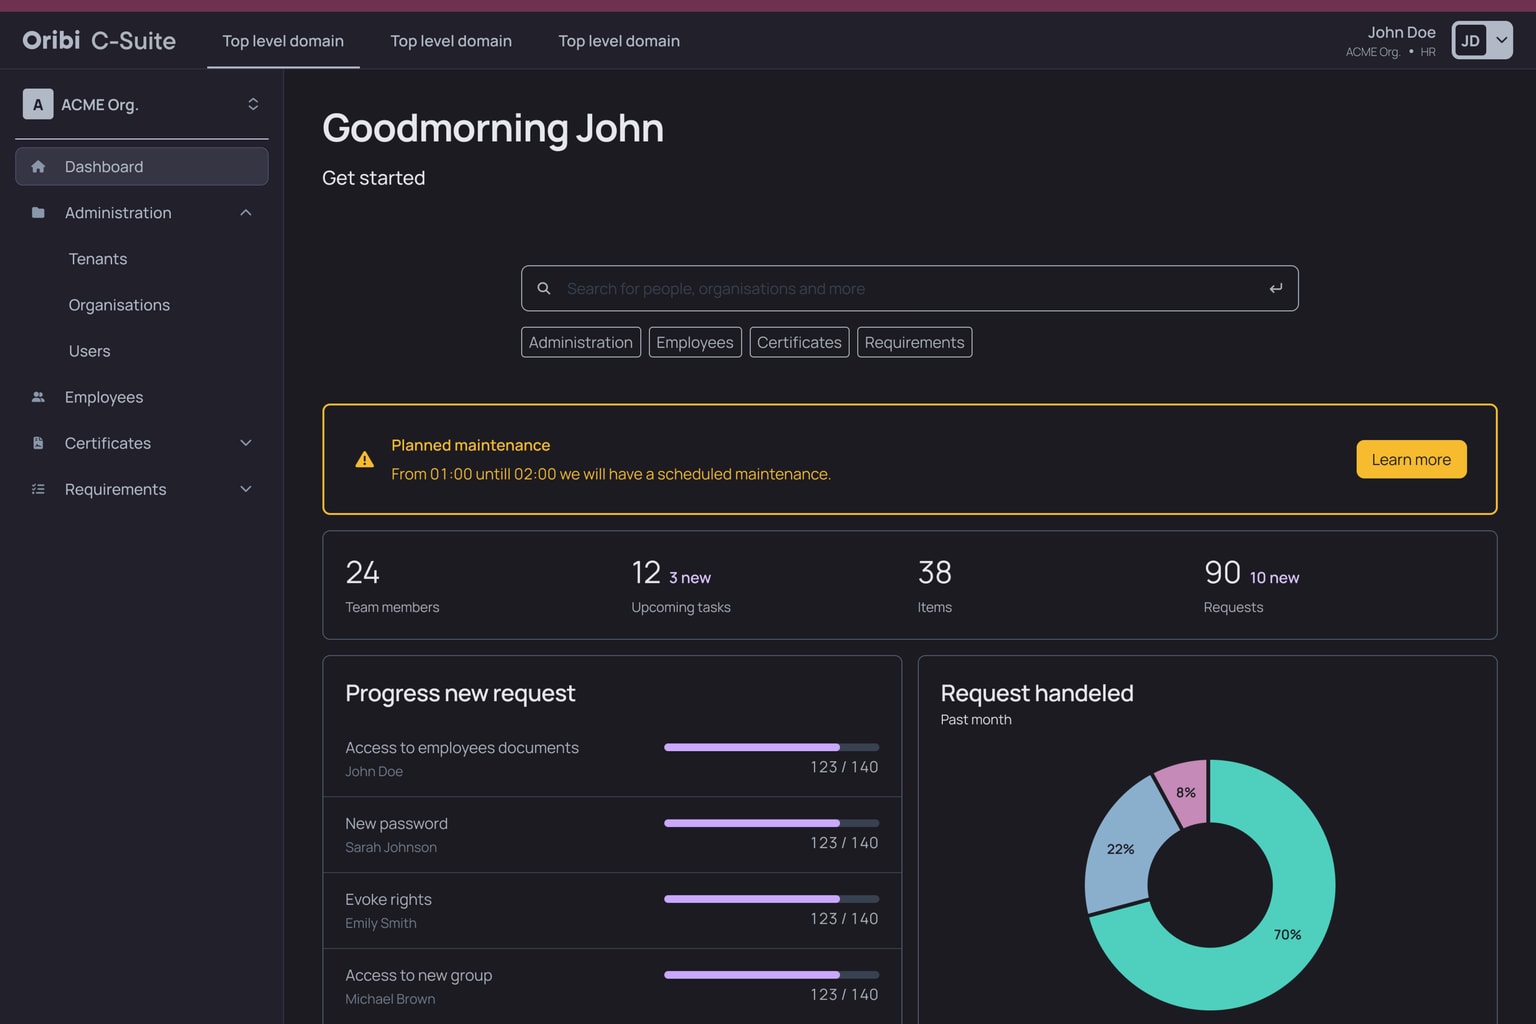Collapse the Administration sidebar section
Screen dimensions: 1536x1024
[x=246, y=213]
